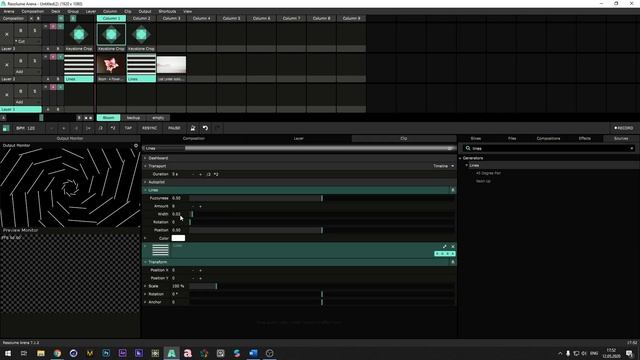
Task: Solo Layer 2 with its S button
Action: click(x=35, y=61)
